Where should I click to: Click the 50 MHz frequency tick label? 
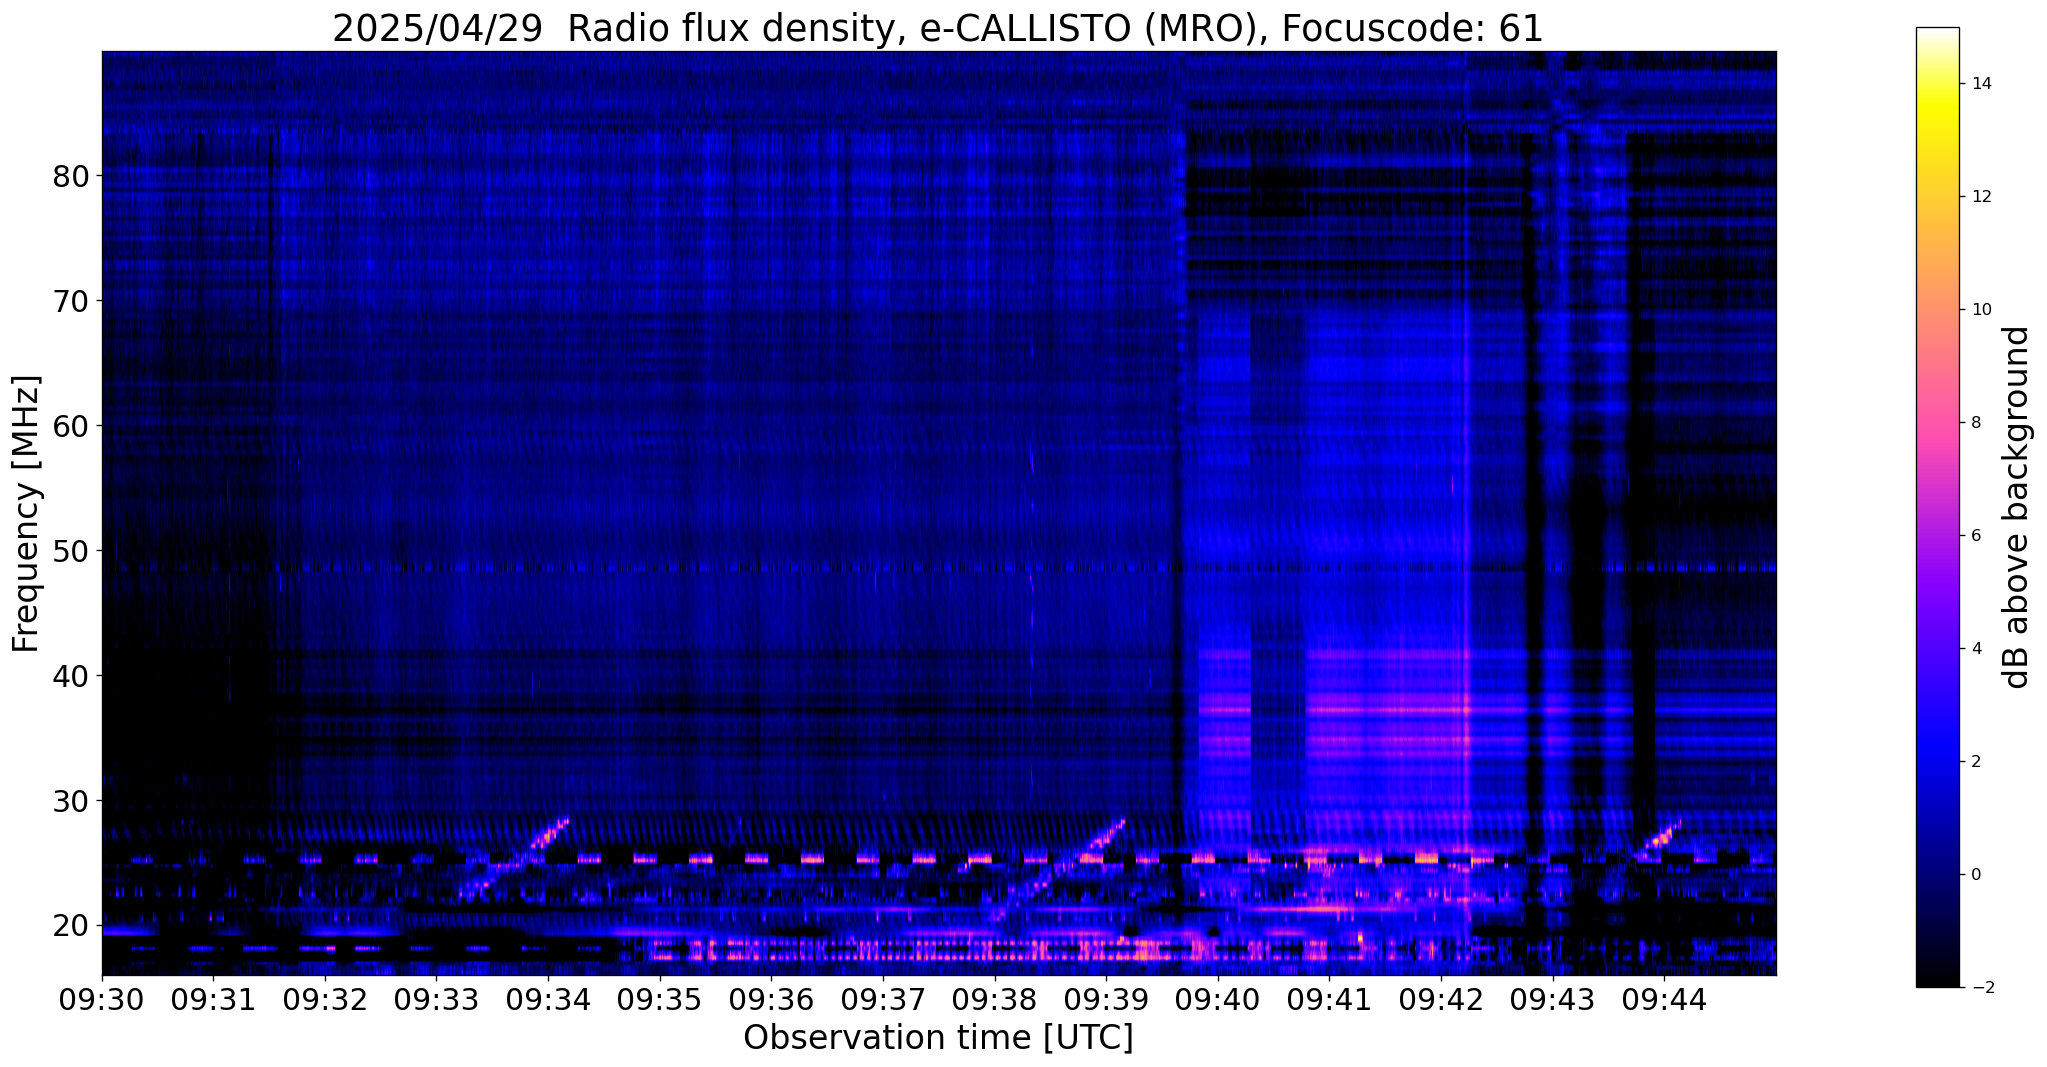point(71,551)
